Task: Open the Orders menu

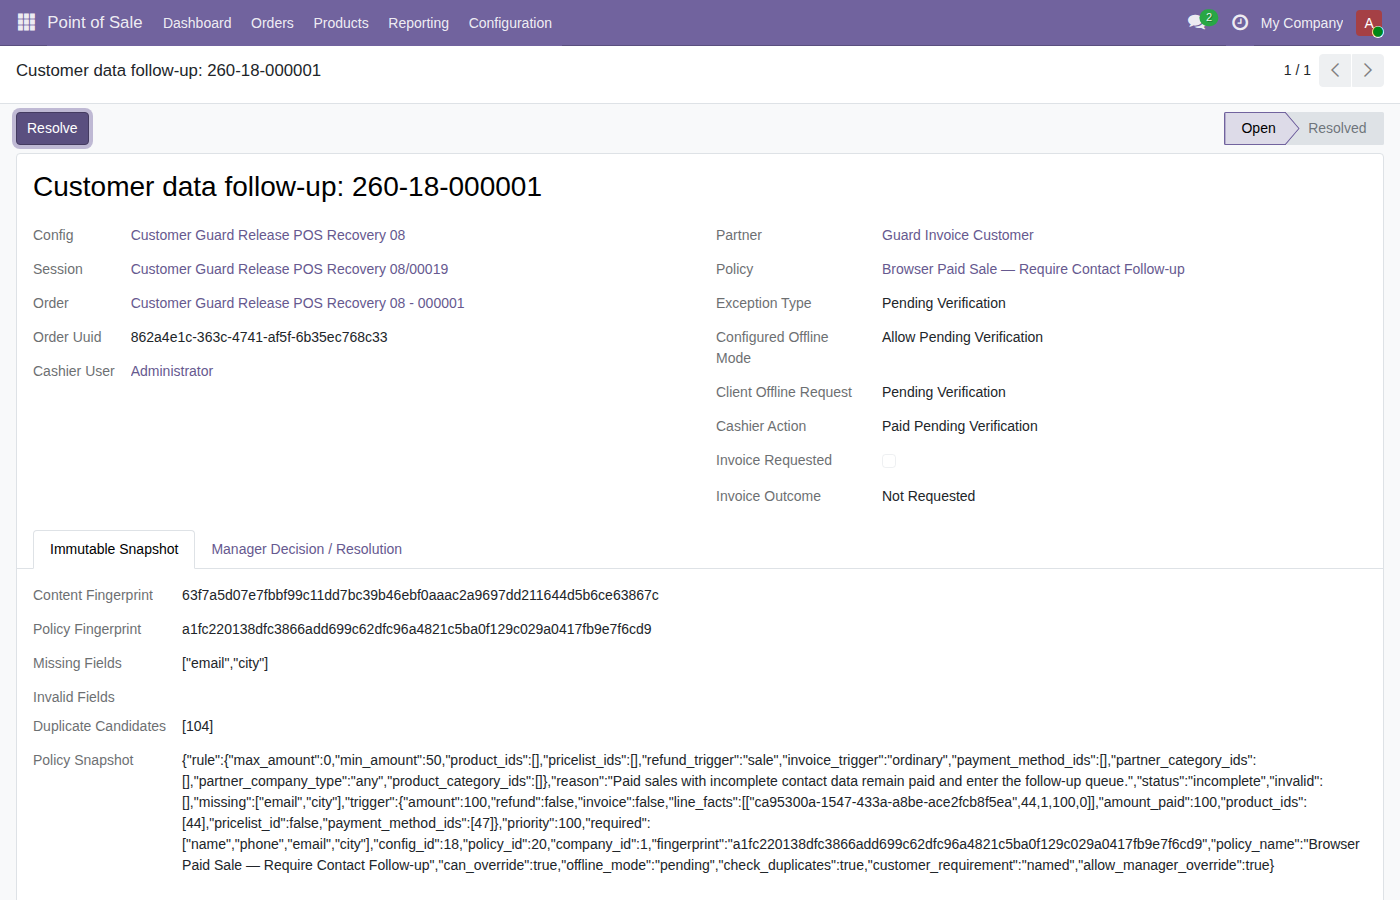Action: coord(272,23)
